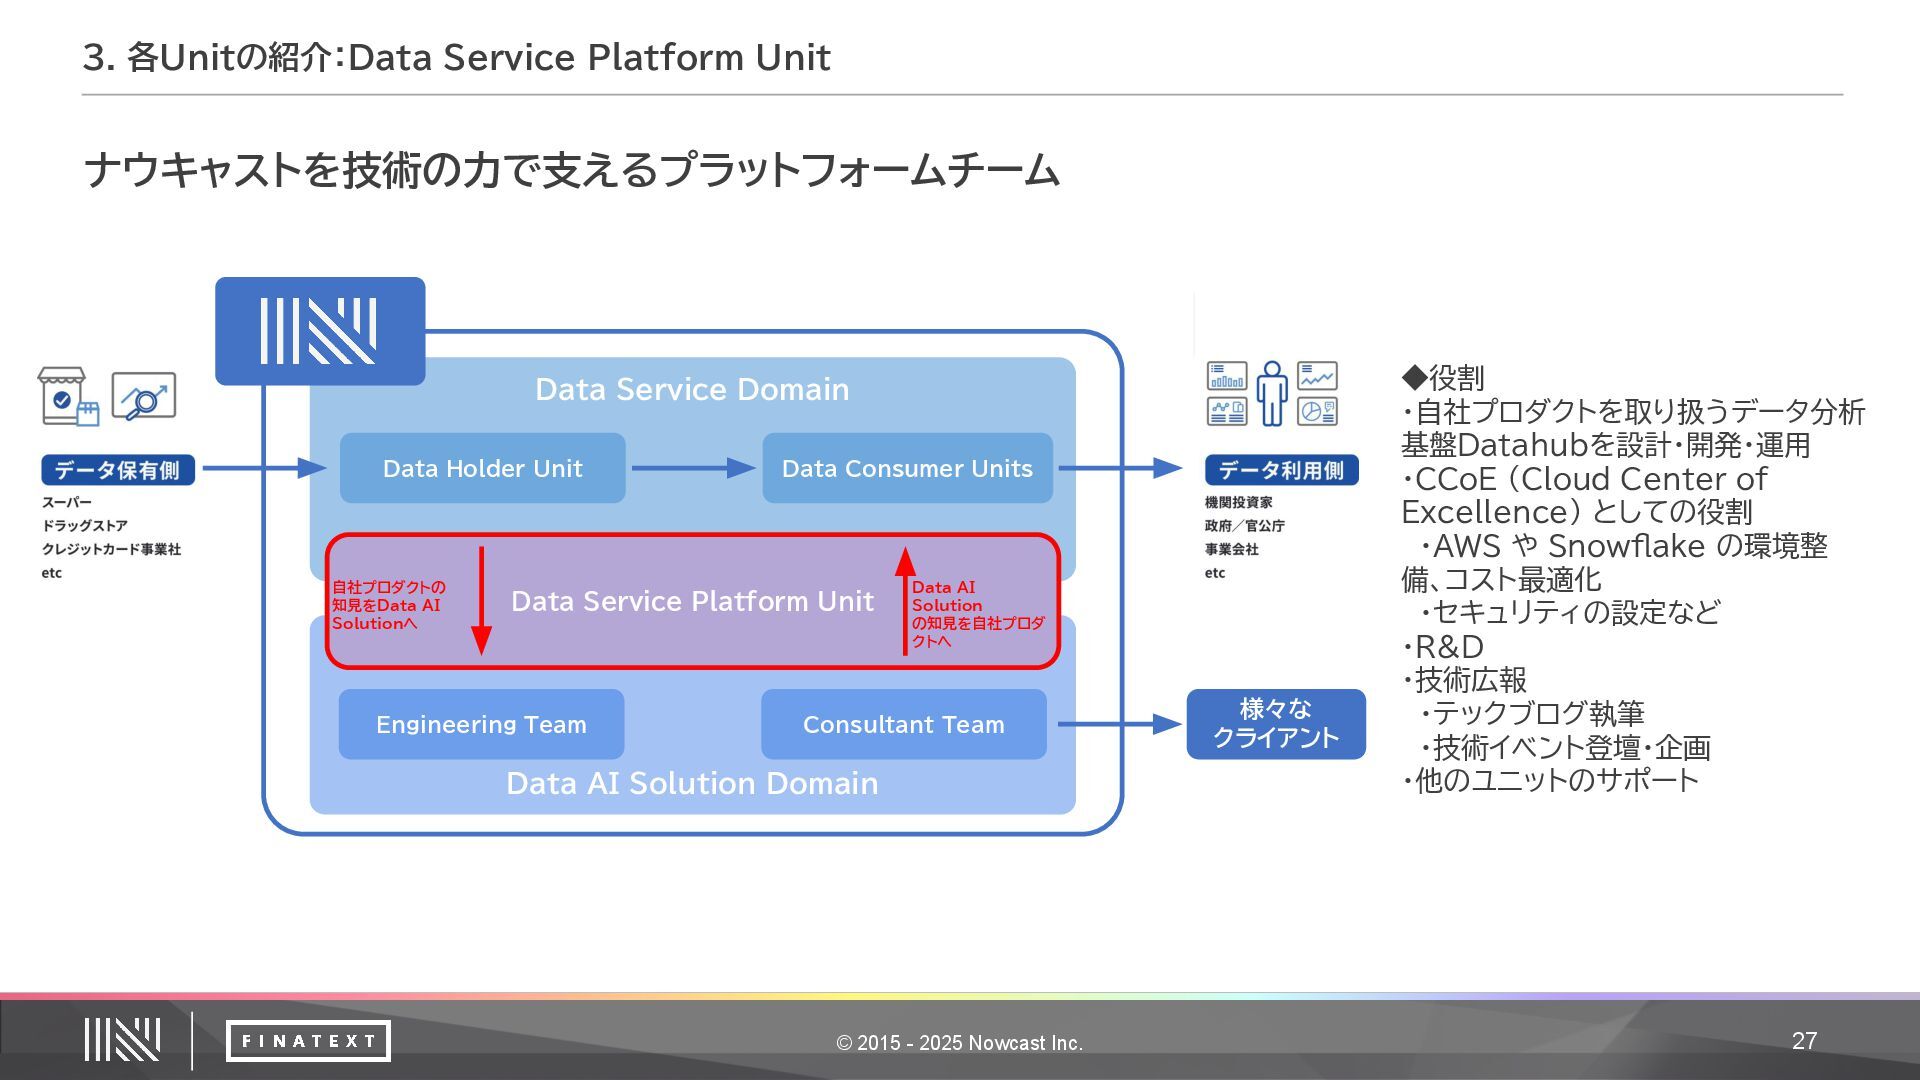Click page number 27

click(x=1804, y=1041)
